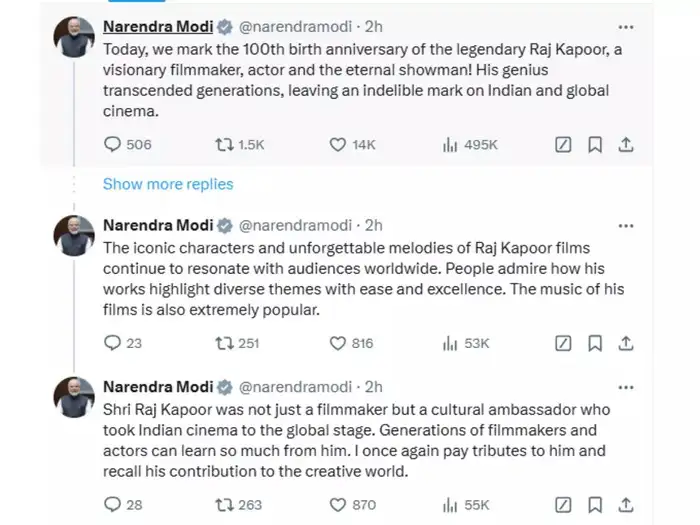
Task: Open Narendra Modi profile name on first tweet
Action: pos(157,26)
